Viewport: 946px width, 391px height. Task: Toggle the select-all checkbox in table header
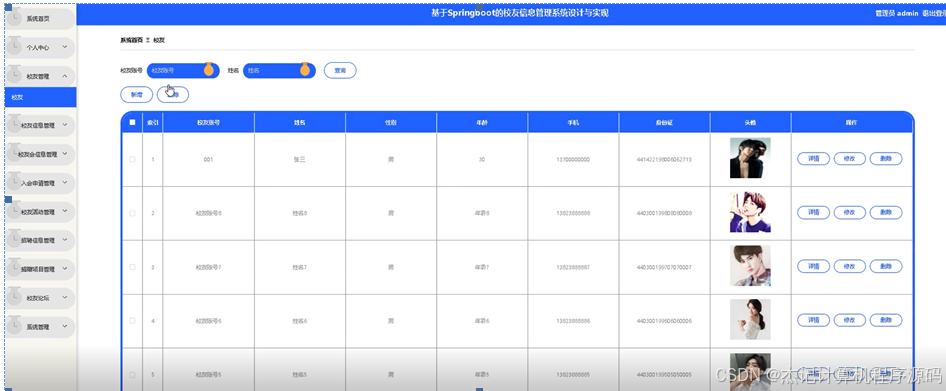(132, 122)
